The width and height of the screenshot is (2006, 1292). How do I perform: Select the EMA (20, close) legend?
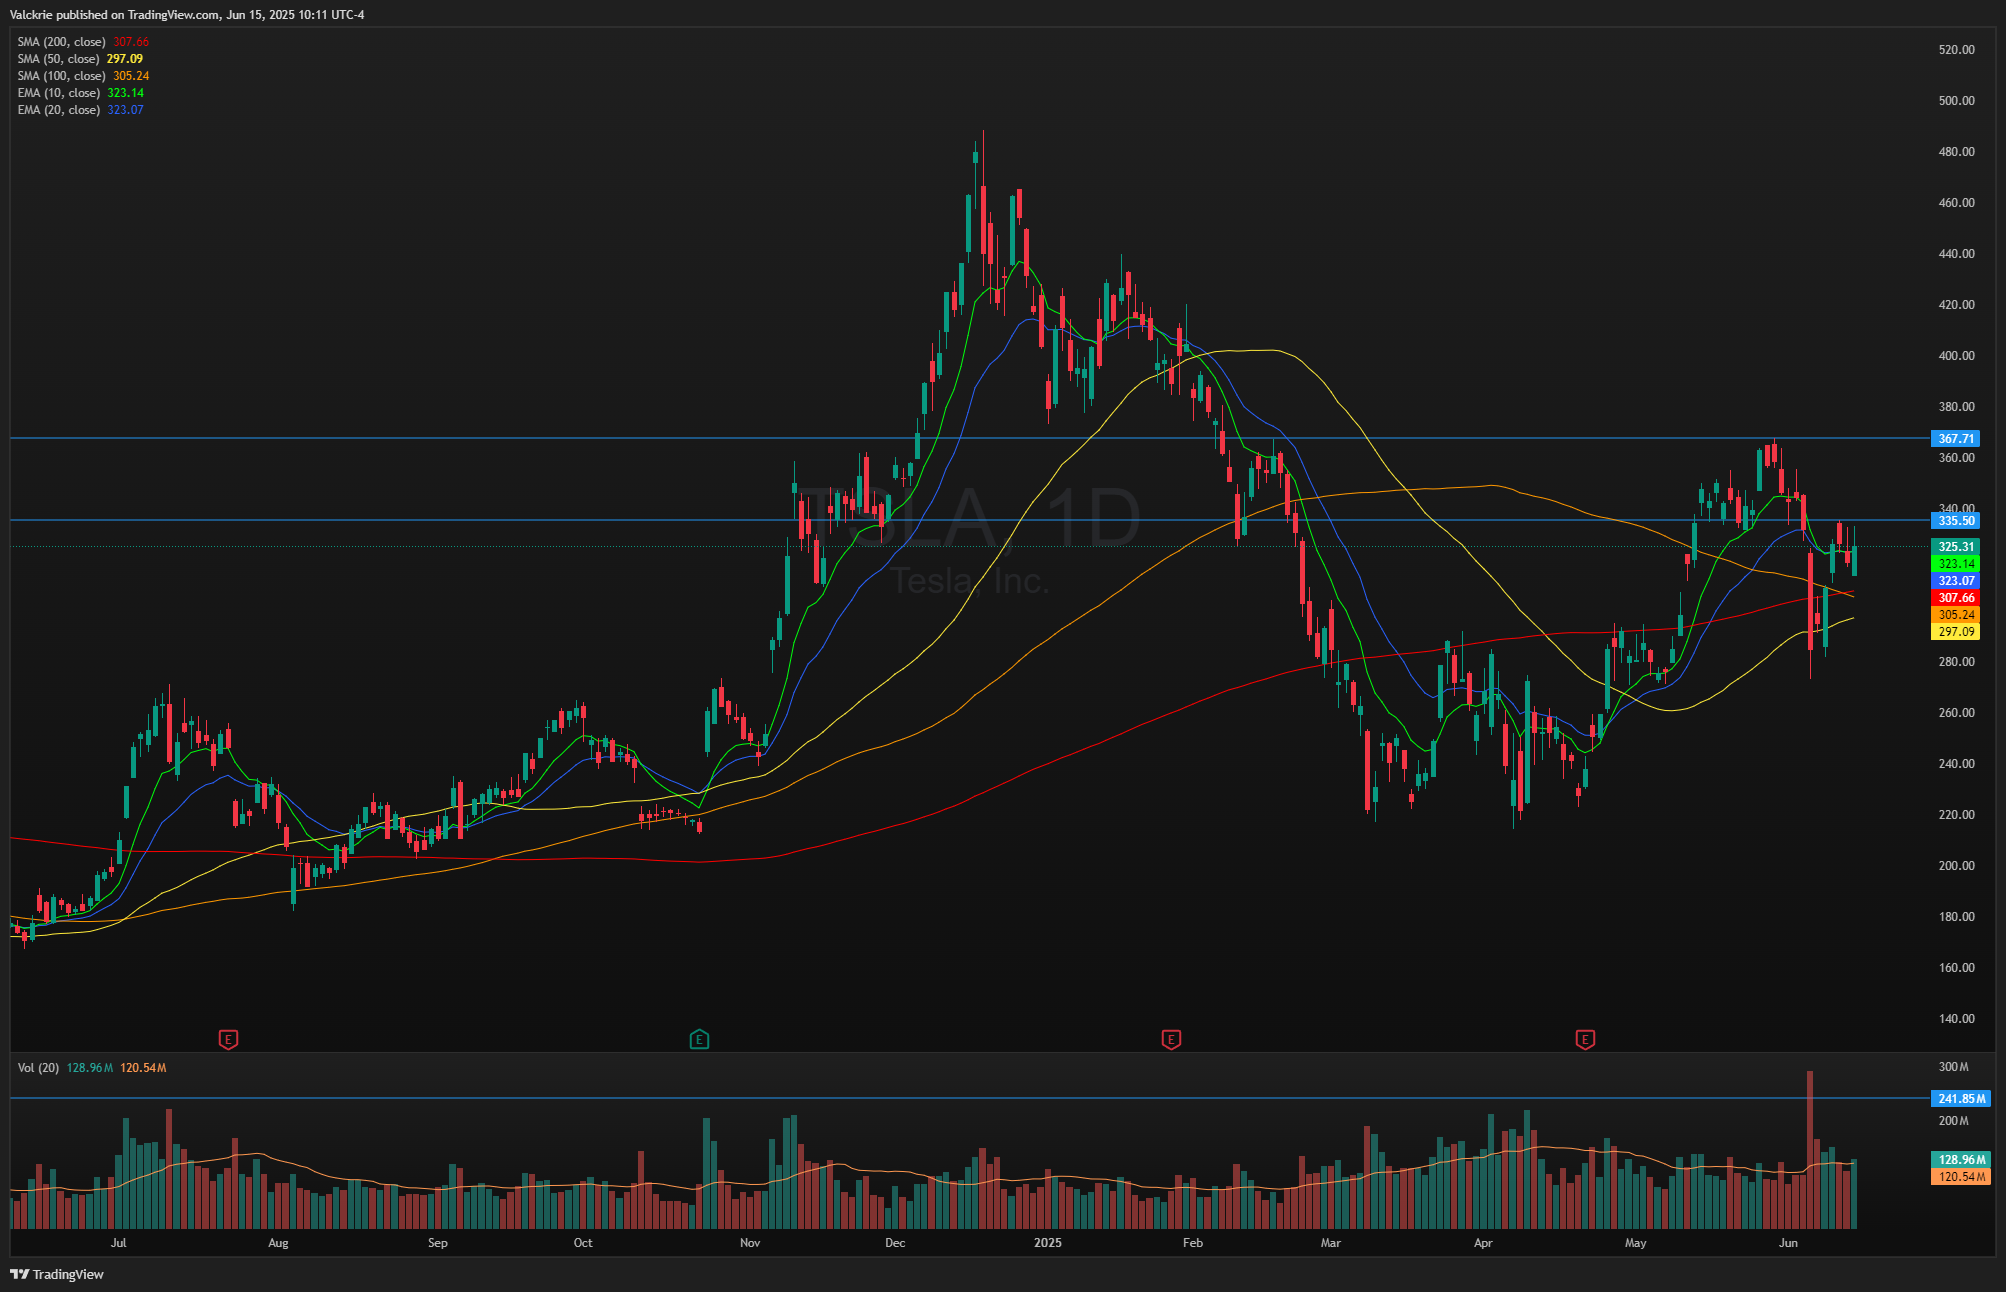(x=80, y=110)
